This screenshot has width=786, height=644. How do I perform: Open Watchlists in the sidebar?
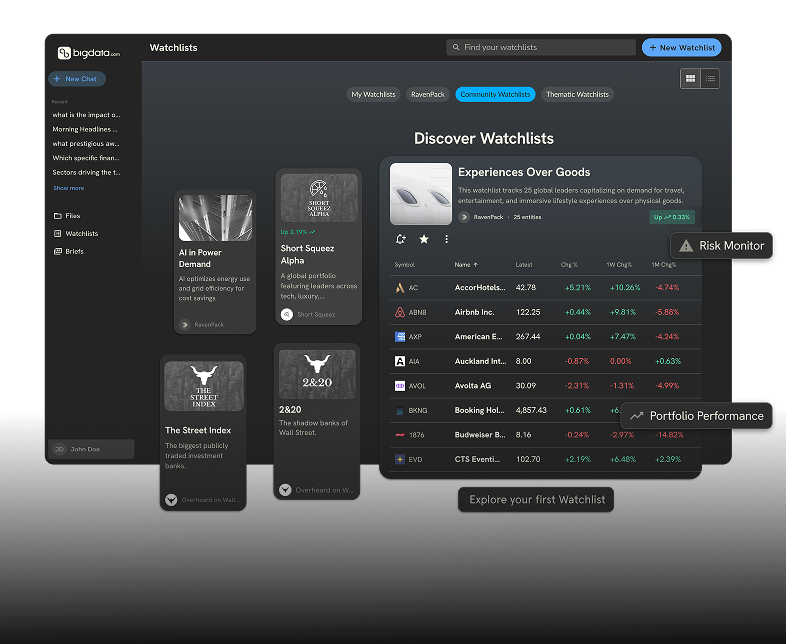click(x=76, y=234)
